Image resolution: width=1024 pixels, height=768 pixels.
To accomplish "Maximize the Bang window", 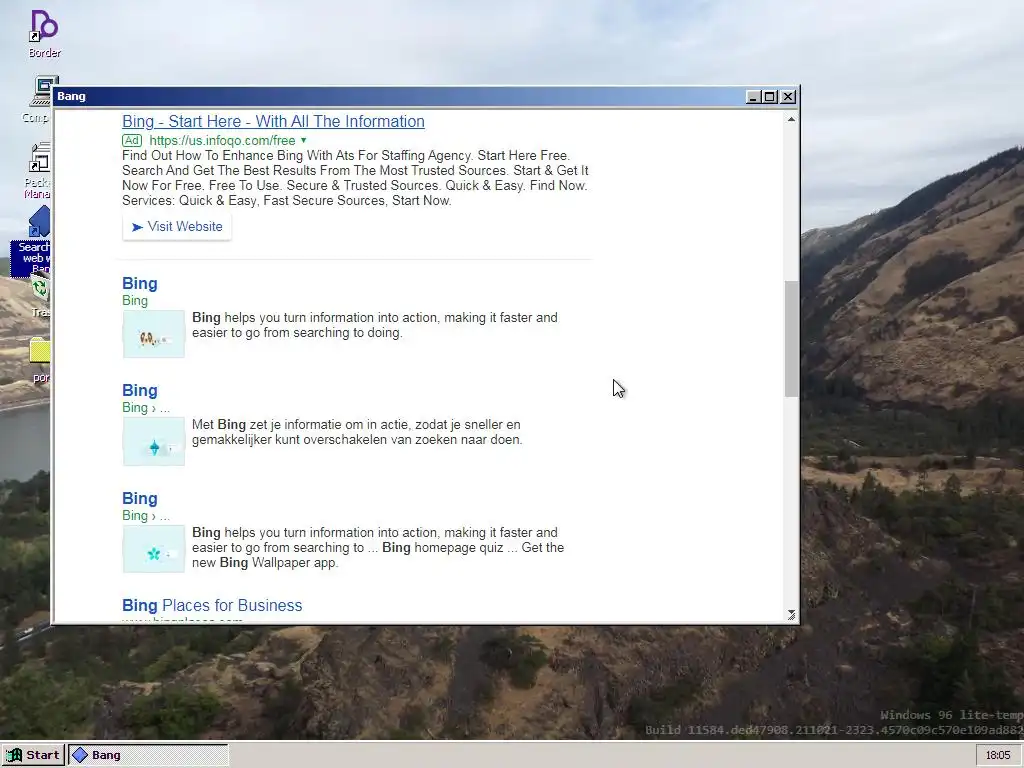I will click(770, 97).
